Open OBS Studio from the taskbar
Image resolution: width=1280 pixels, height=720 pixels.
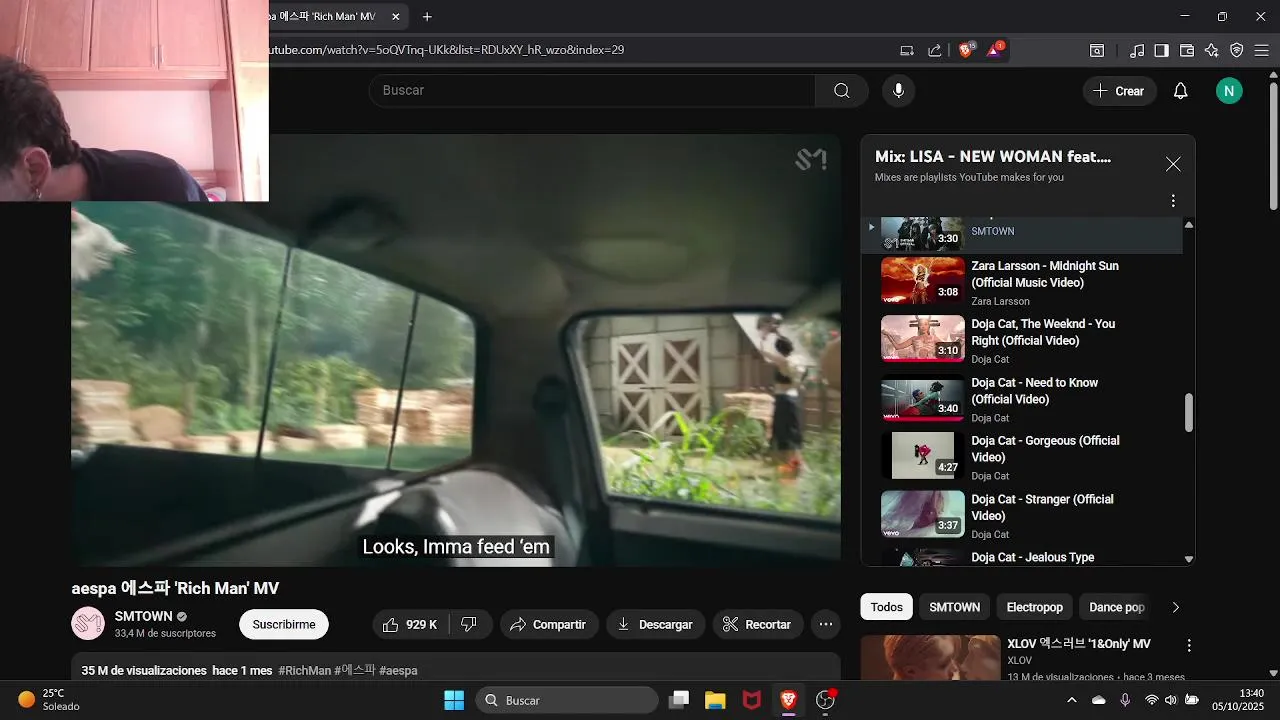825,700
